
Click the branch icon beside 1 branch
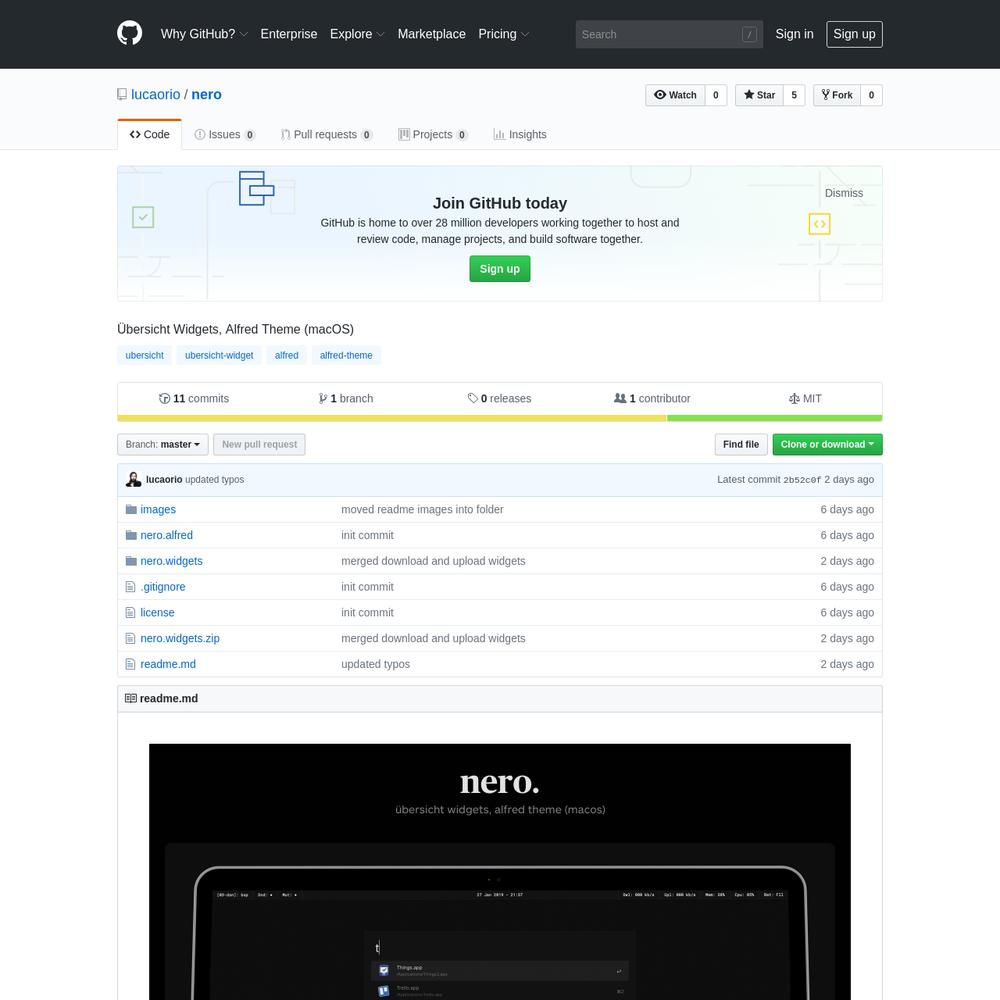coord(323,399)
